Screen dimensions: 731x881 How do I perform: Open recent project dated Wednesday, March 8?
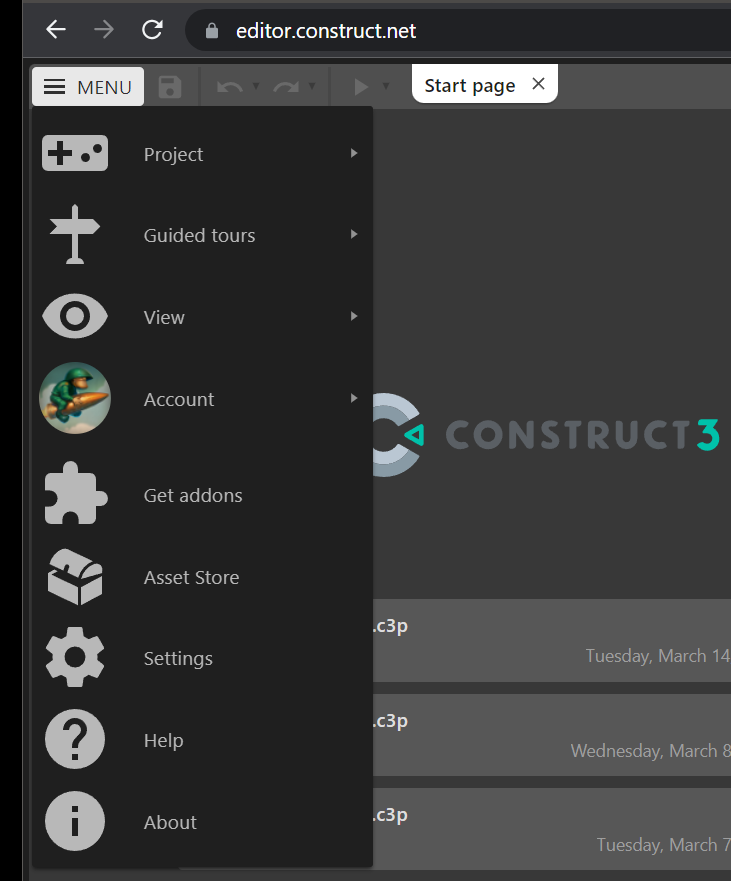click(552, 735)
